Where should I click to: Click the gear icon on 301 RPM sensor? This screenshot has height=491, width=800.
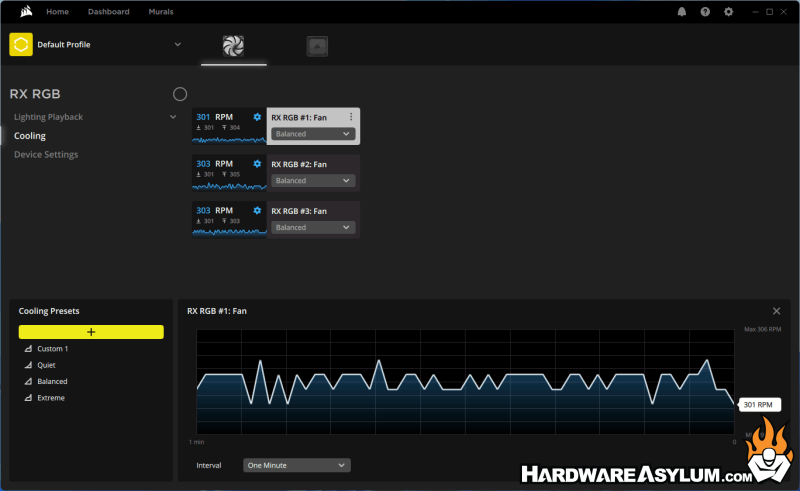[257, 117]
